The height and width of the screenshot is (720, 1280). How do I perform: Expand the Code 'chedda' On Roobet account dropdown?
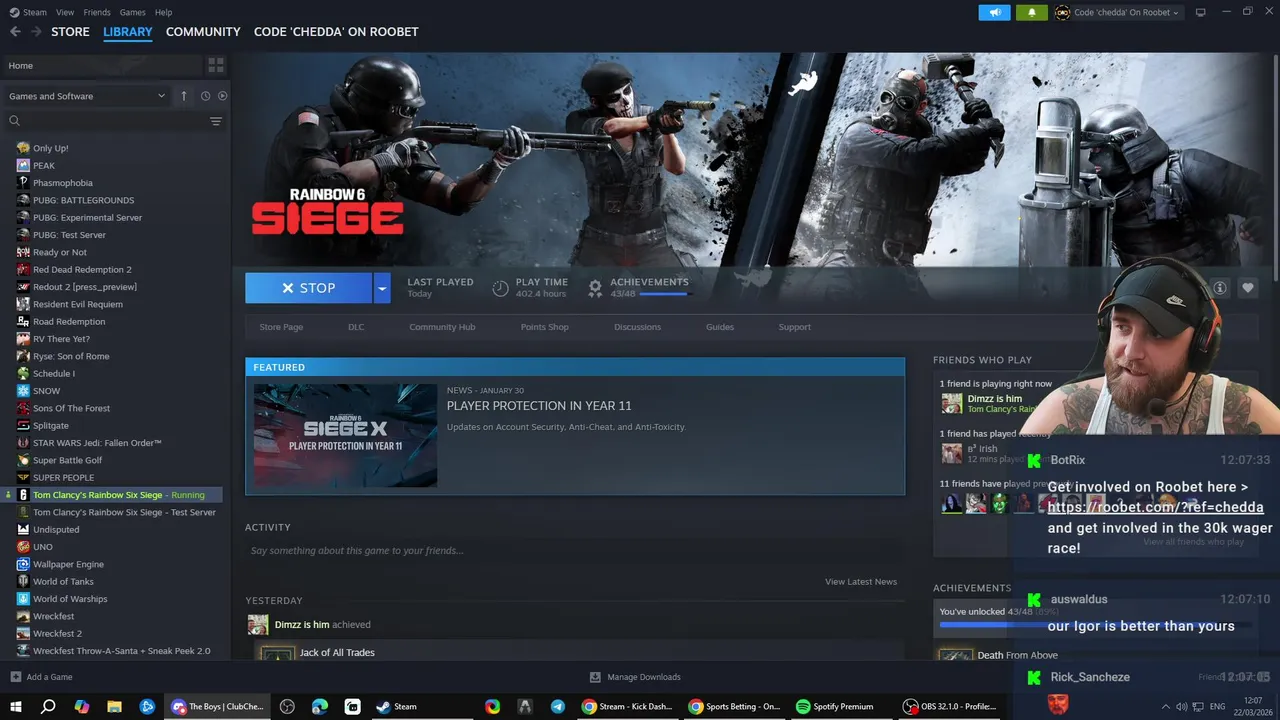1117,12
